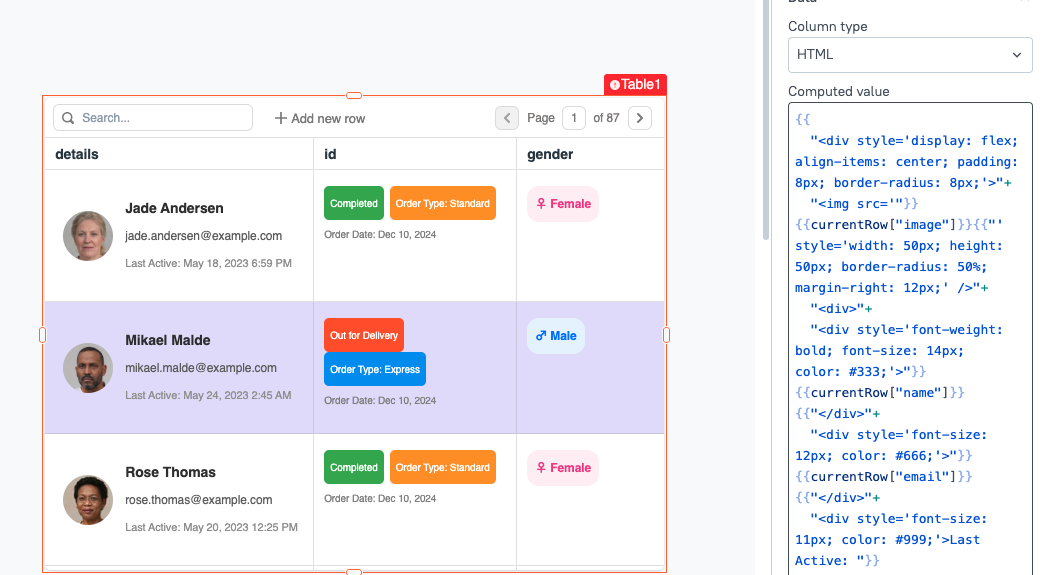Click the right-side resize handle of Table1

(x=667, y=335)
